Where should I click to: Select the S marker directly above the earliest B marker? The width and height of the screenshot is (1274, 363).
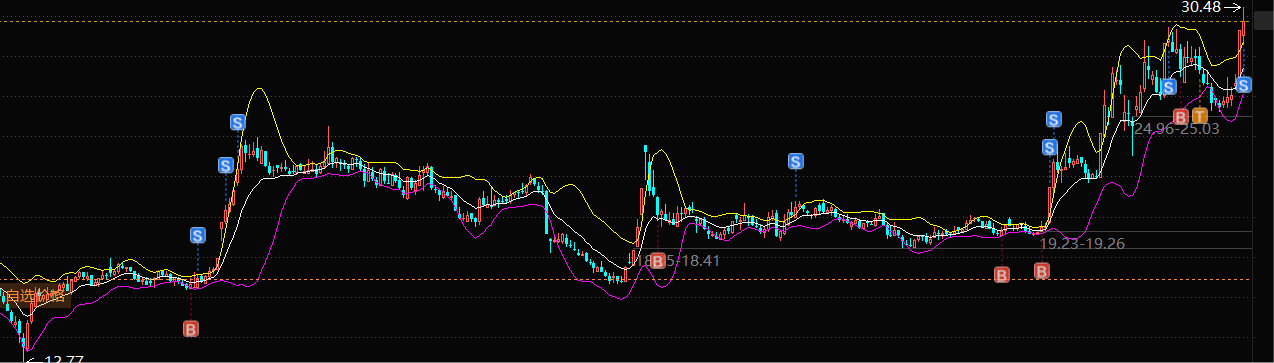[x=198, y=236]
